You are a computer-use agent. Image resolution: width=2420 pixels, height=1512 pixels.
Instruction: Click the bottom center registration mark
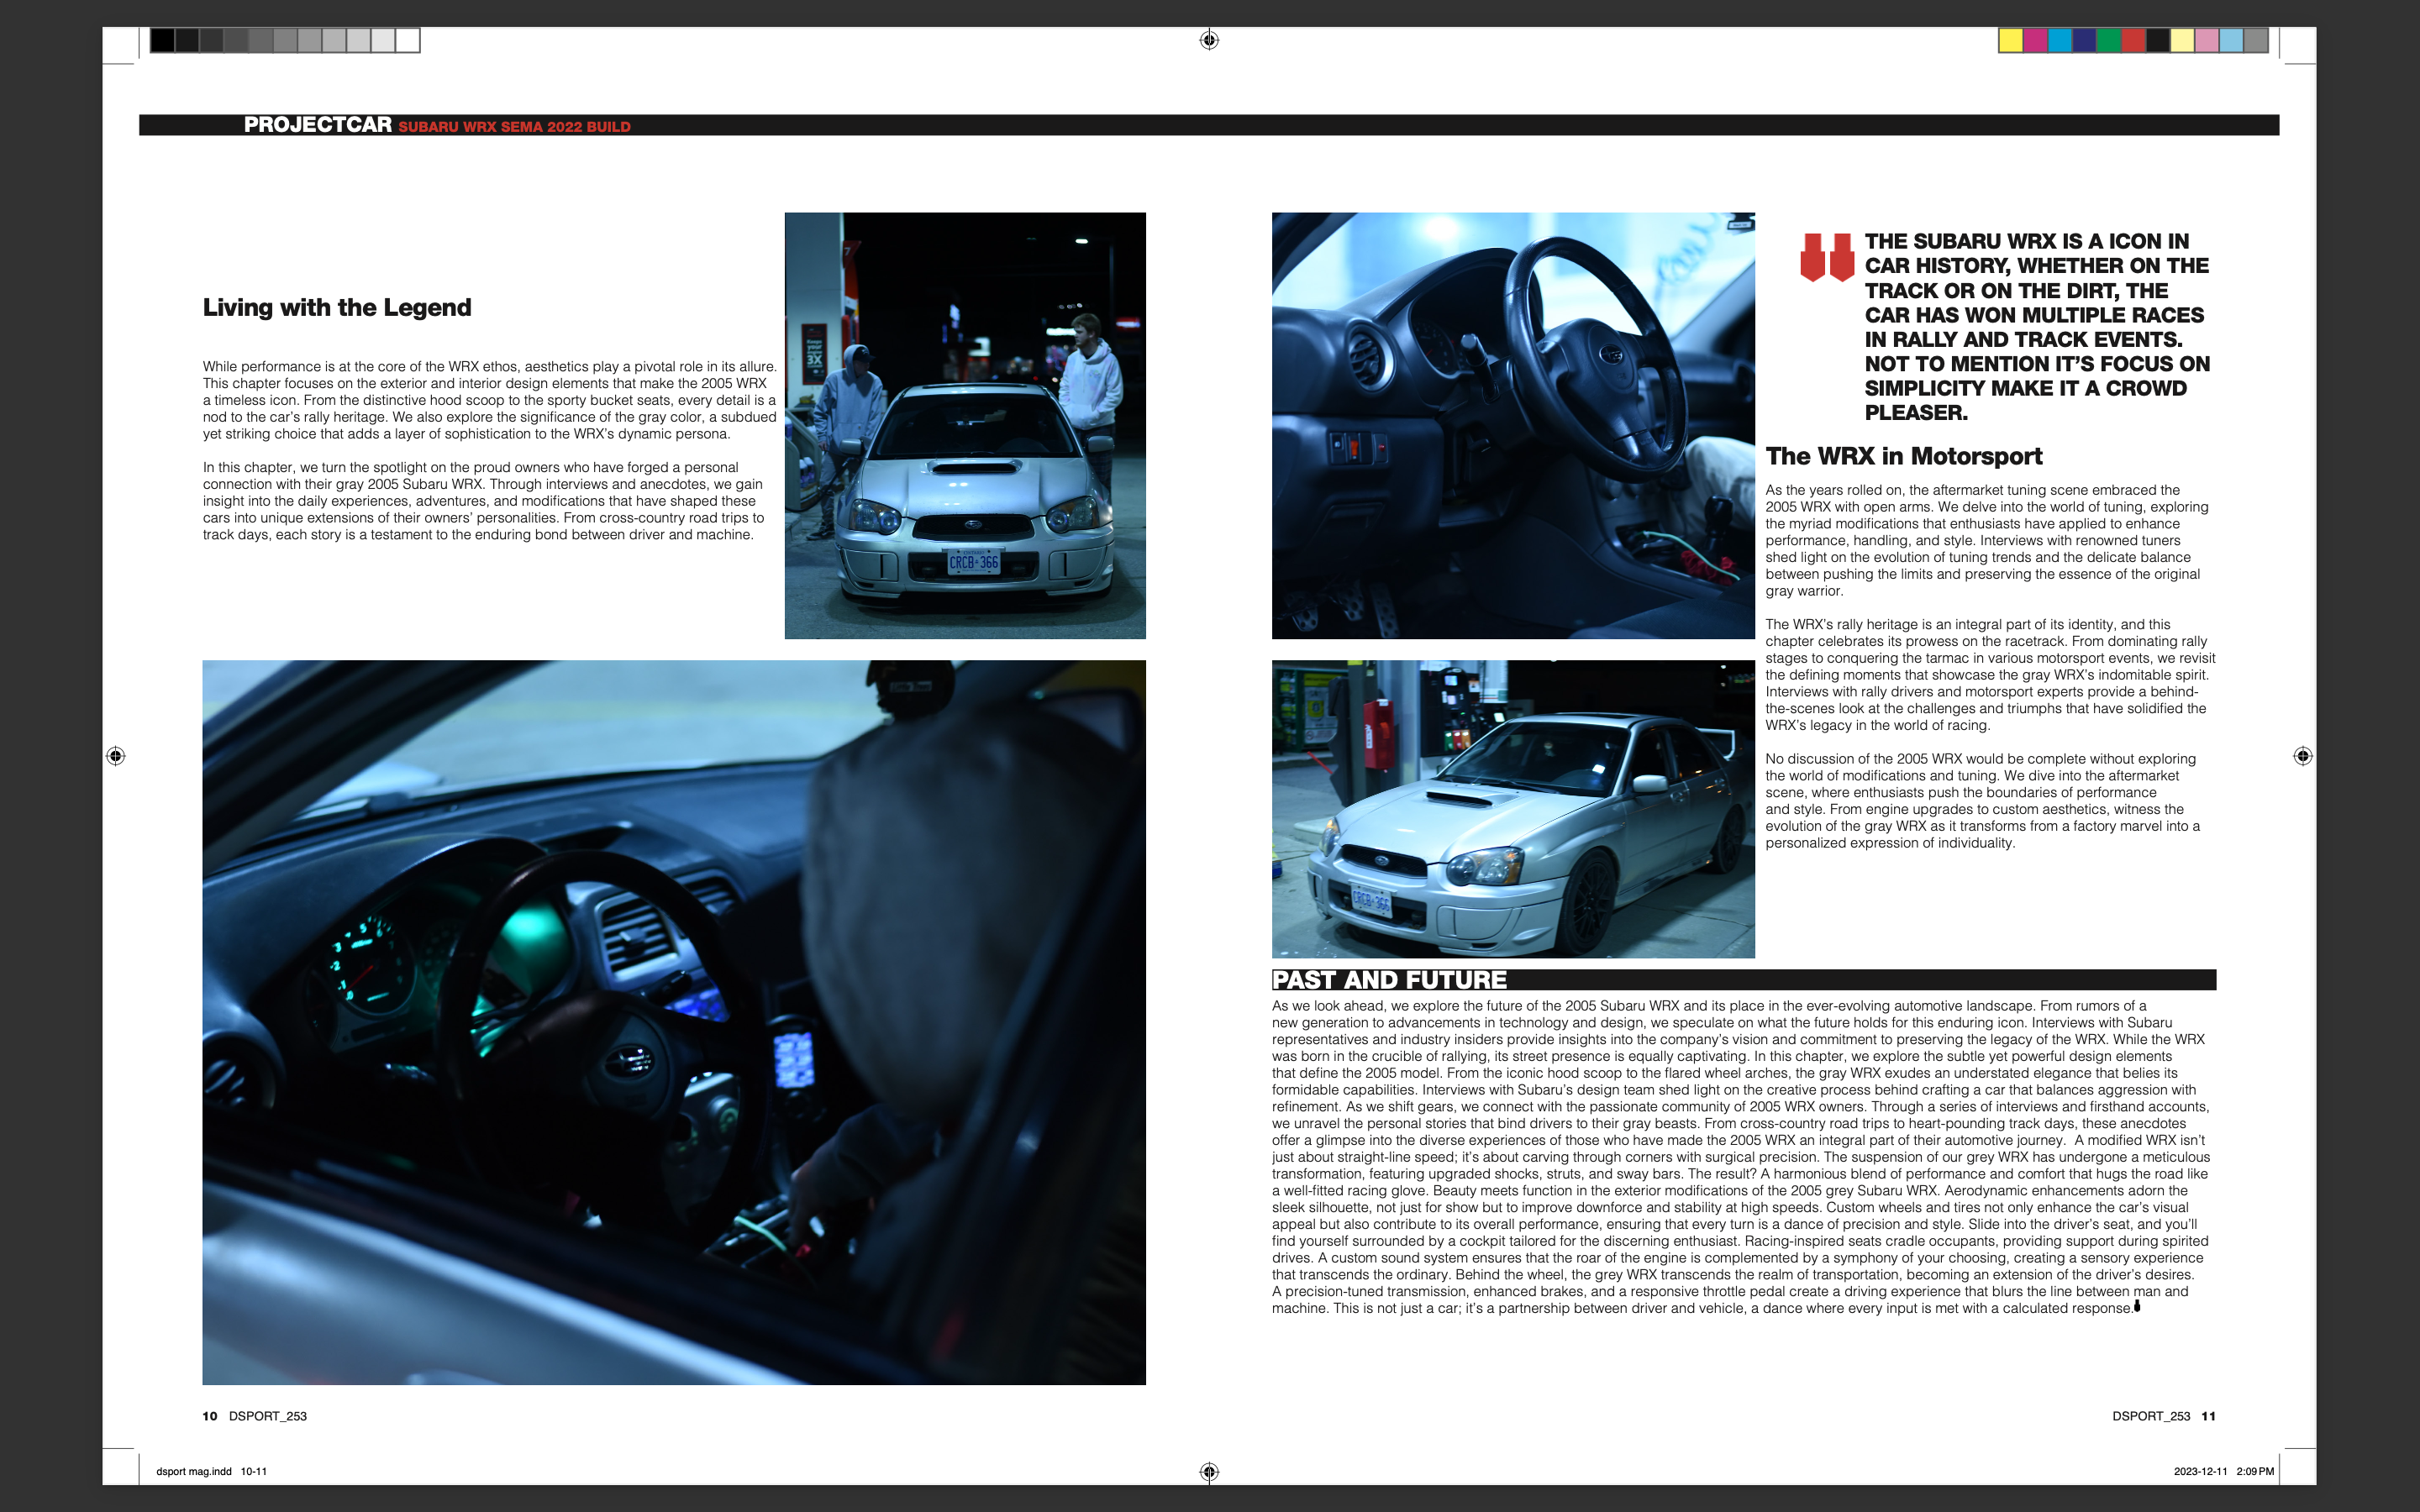tap(1209, 1471)
